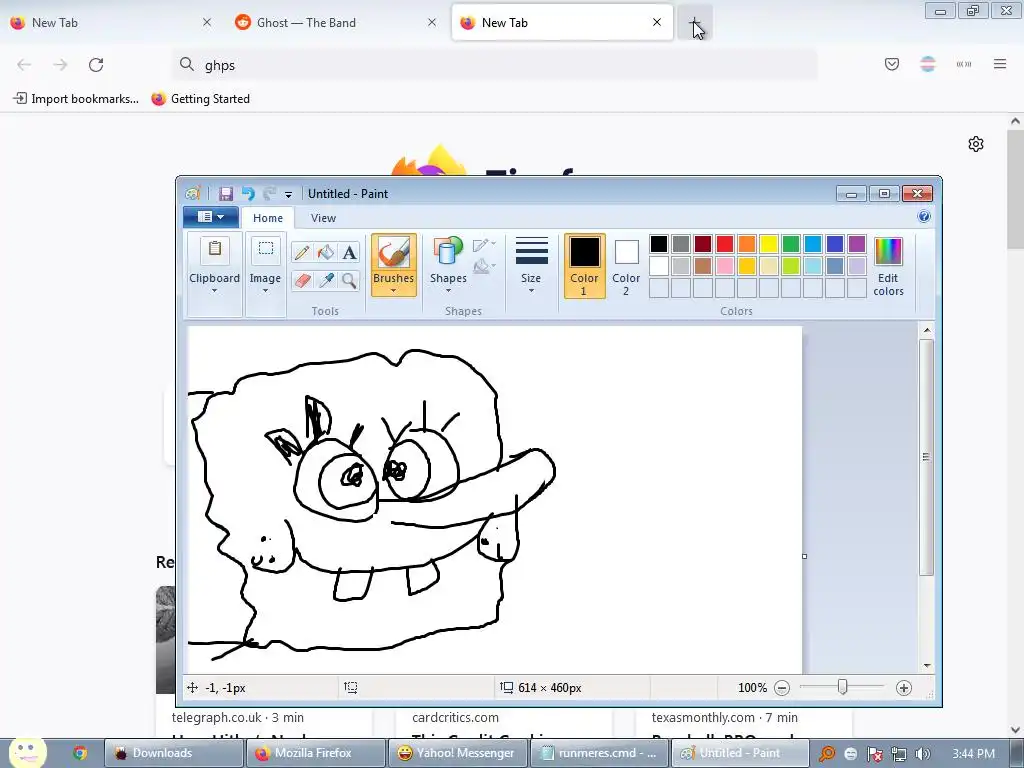This screenshot has width=1024, height=768.
Task: Click Chrome icon in the taskbar
Action: pyautogui.click(x=80, y=753)
